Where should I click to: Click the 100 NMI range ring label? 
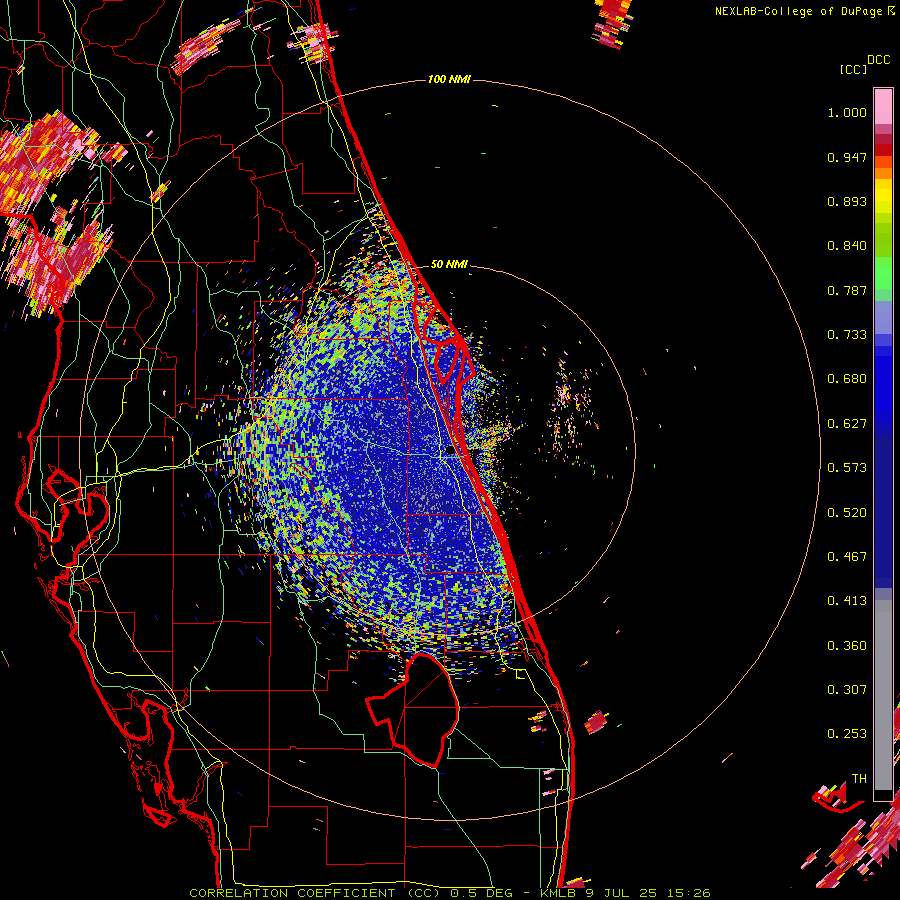tap(449, 79)
